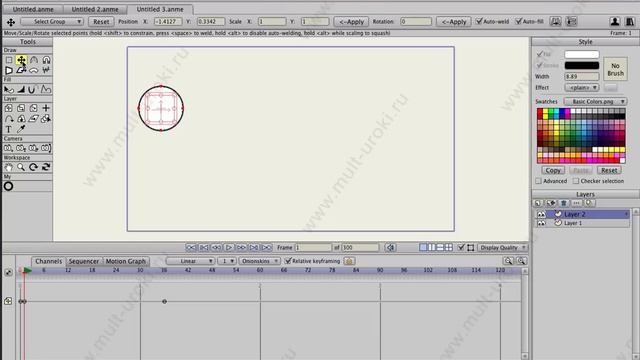The width and height of the screenshot is (640, 360).
Task: Open the Linear interpolation dropdown
Action: [x=190, y=261]
